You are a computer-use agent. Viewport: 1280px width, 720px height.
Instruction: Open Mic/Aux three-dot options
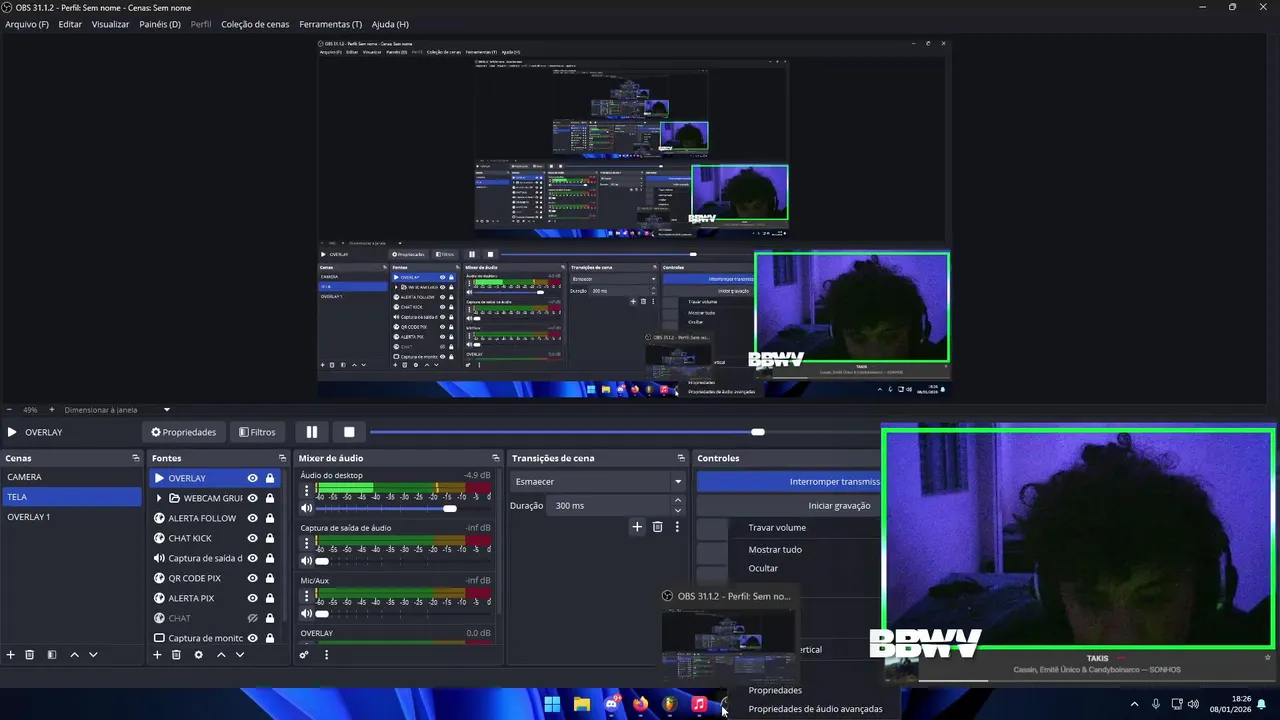(x=307, y=595)
